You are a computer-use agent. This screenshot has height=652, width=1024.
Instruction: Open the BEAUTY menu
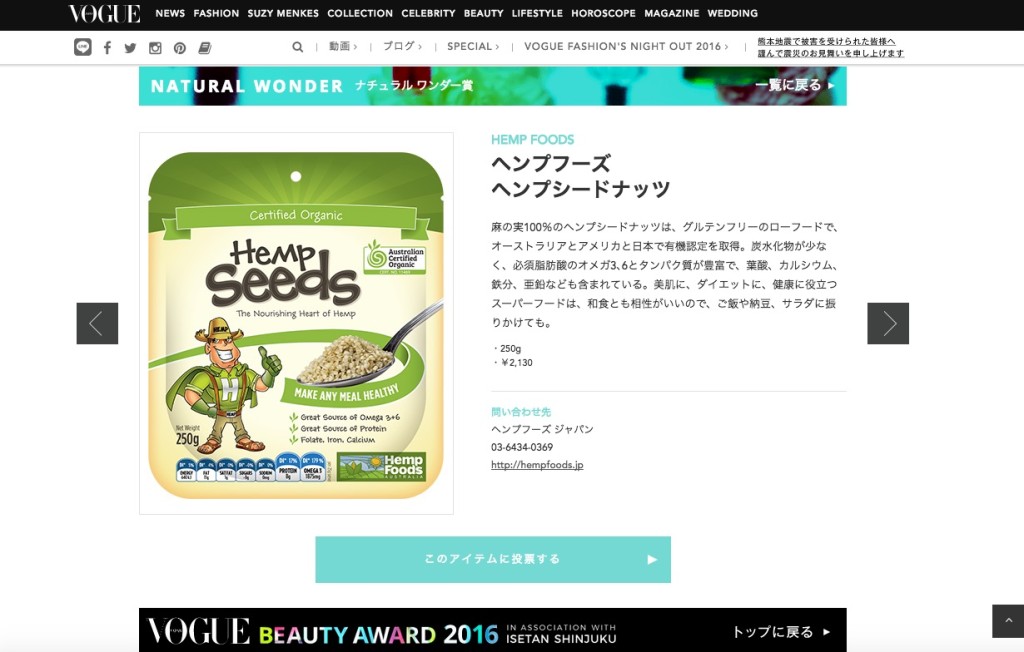click(483, 13)
